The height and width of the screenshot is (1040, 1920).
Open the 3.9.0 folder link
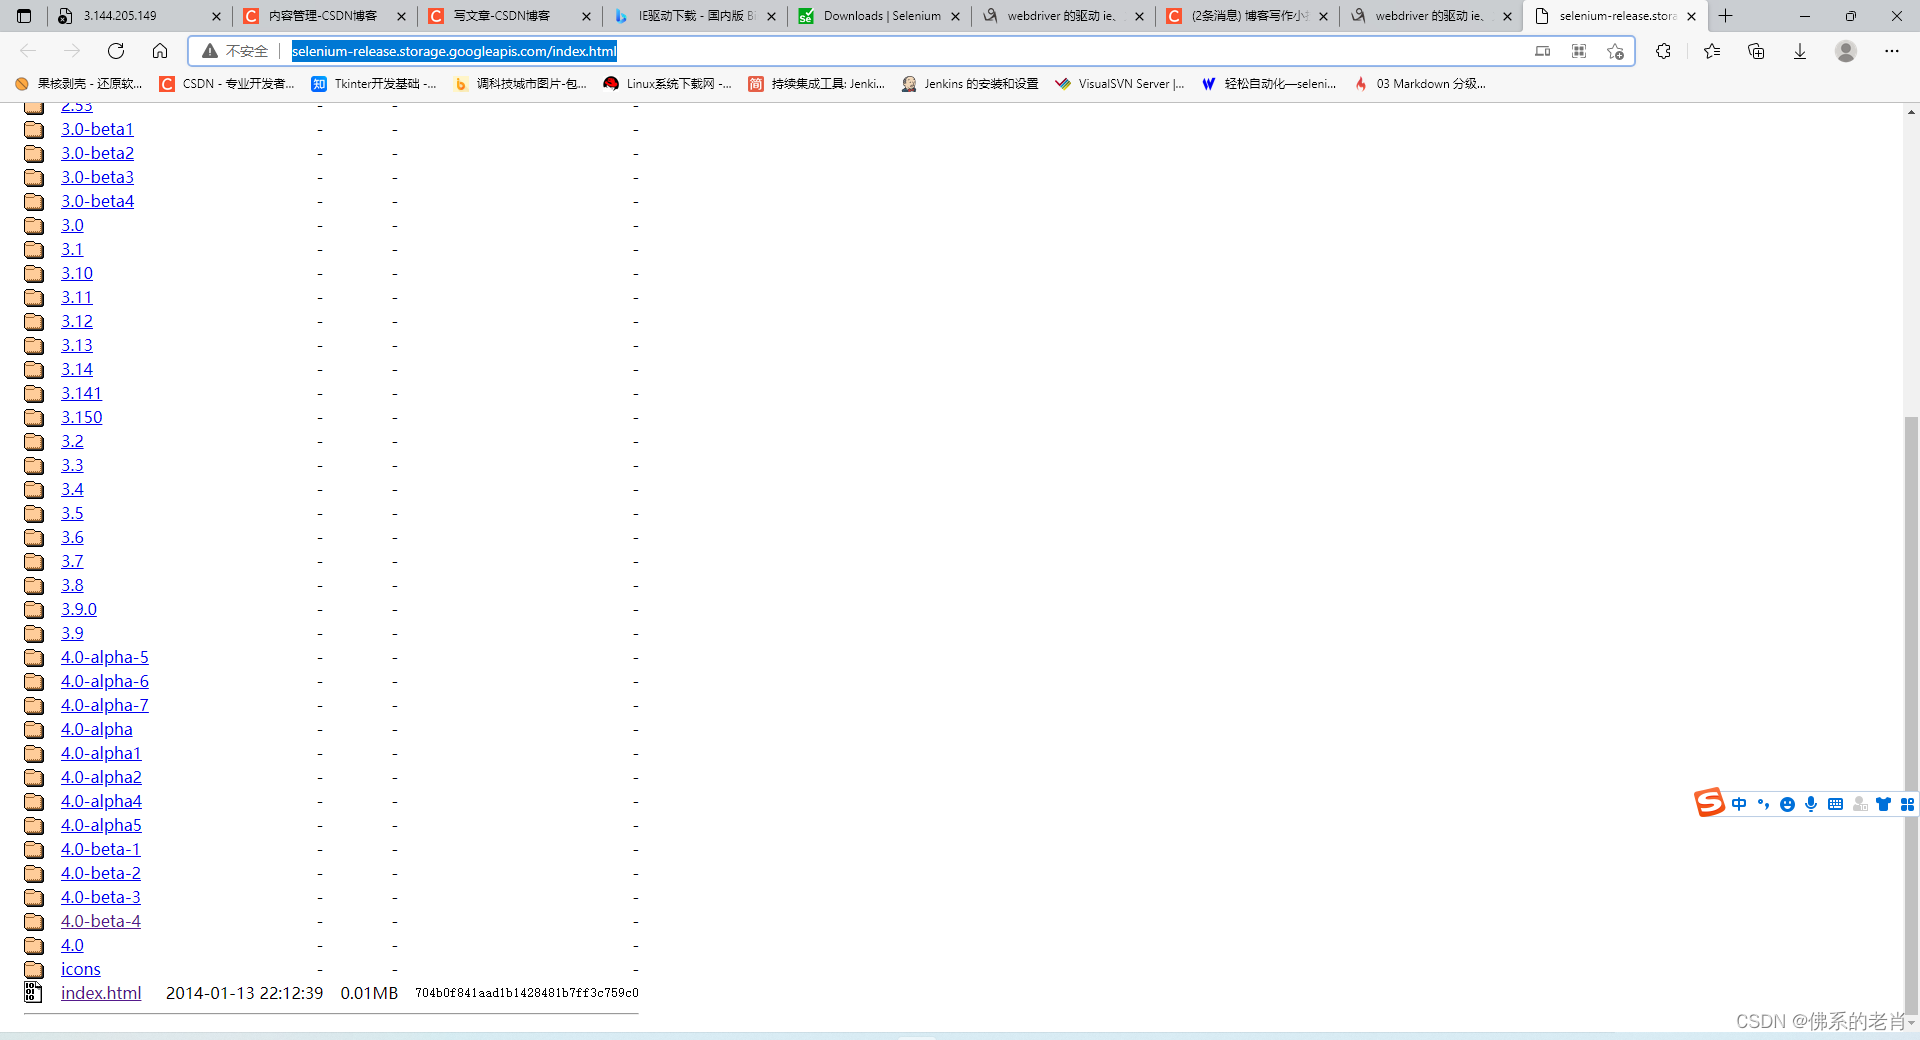click(x=79, y=609)
